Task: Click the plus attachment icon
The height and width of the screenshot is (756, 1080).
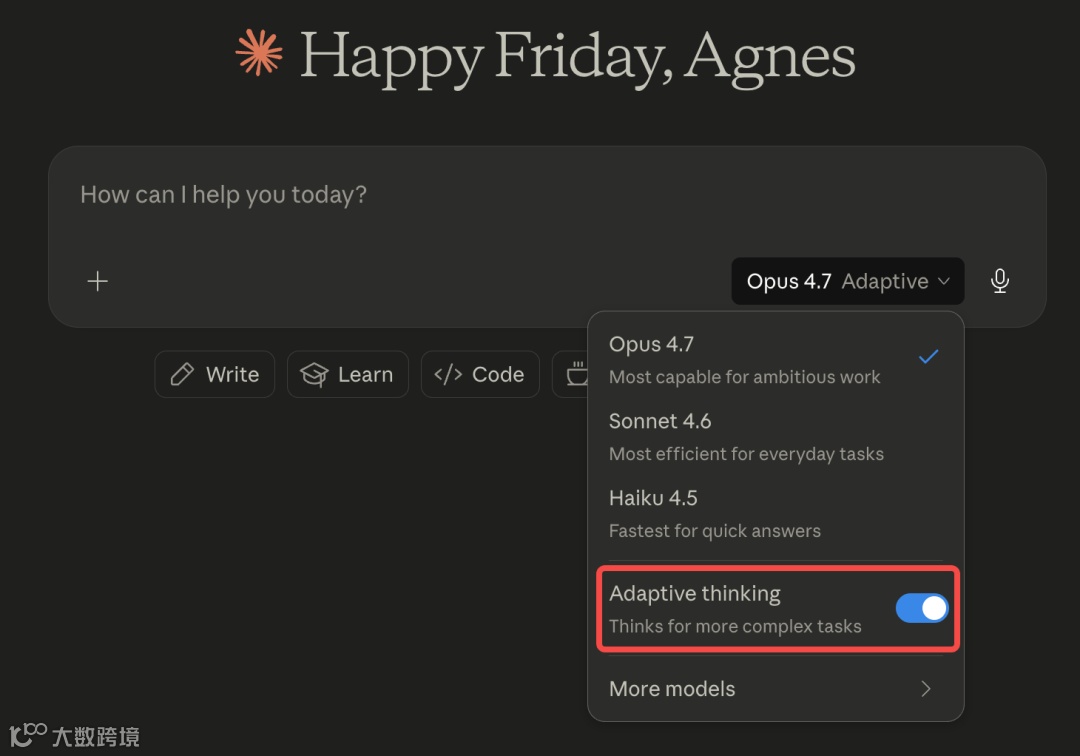Action: [x=97, y=282]
